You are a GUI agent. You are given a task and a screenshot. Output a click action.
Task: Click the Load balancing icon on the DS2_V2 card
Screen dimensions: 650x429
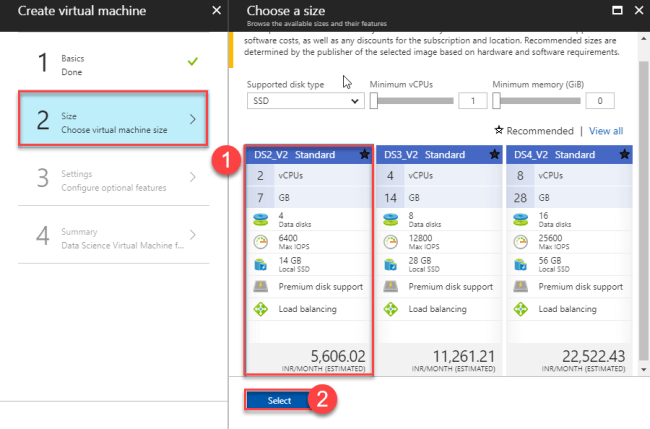tap(261, 309)
